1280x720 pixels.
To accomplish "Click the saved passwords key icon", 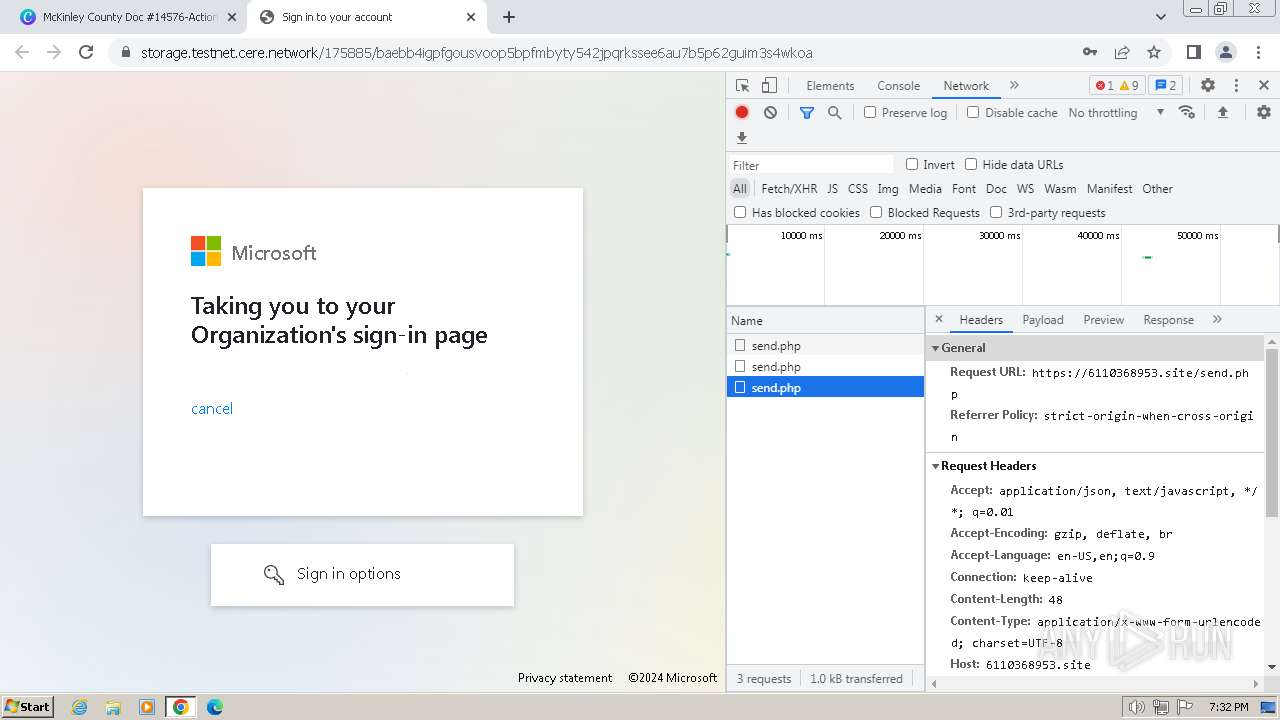I will 1090,53.
